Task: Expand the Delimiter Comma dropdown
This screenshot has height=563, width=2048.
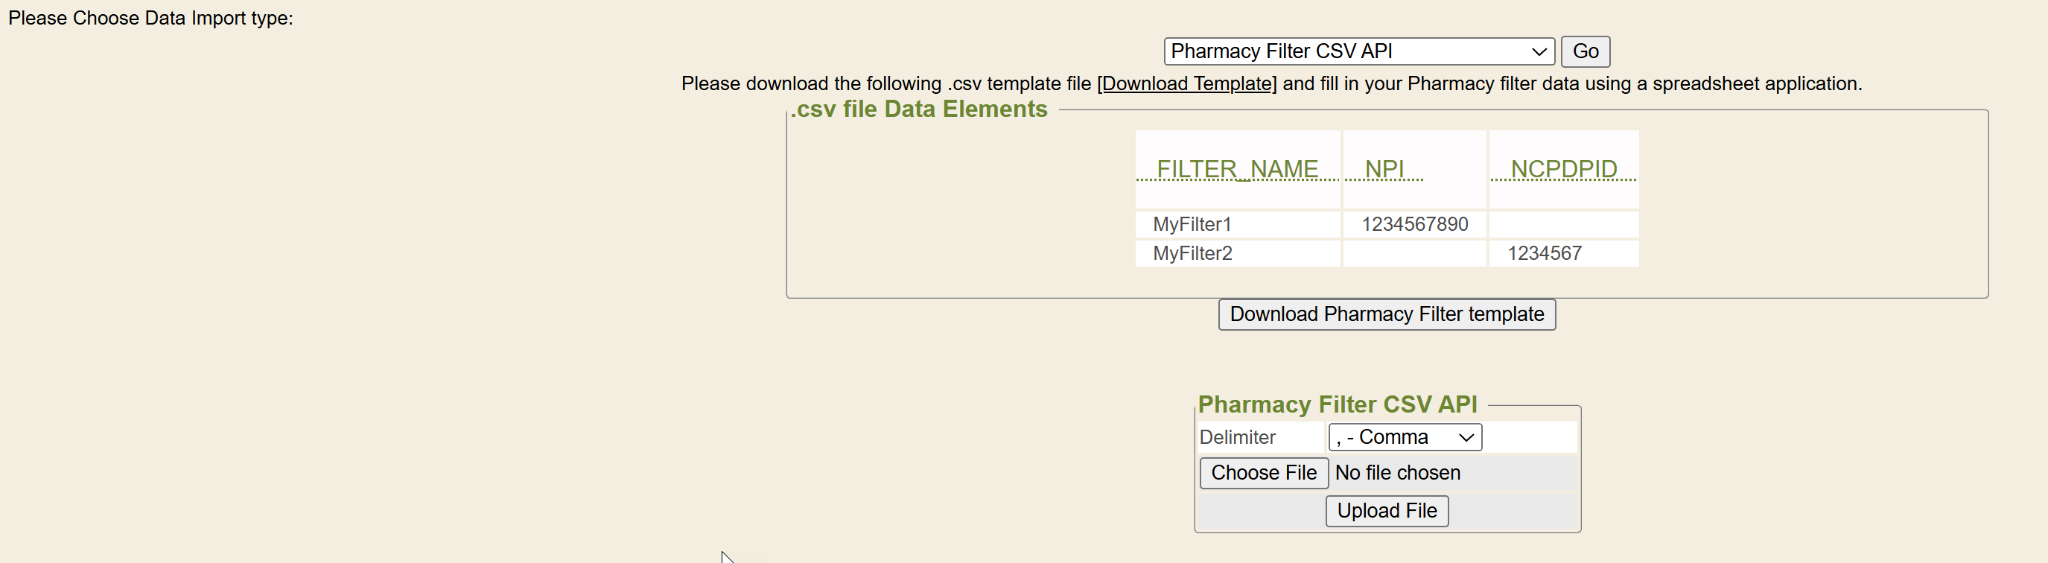Action: click(1404, 437)
